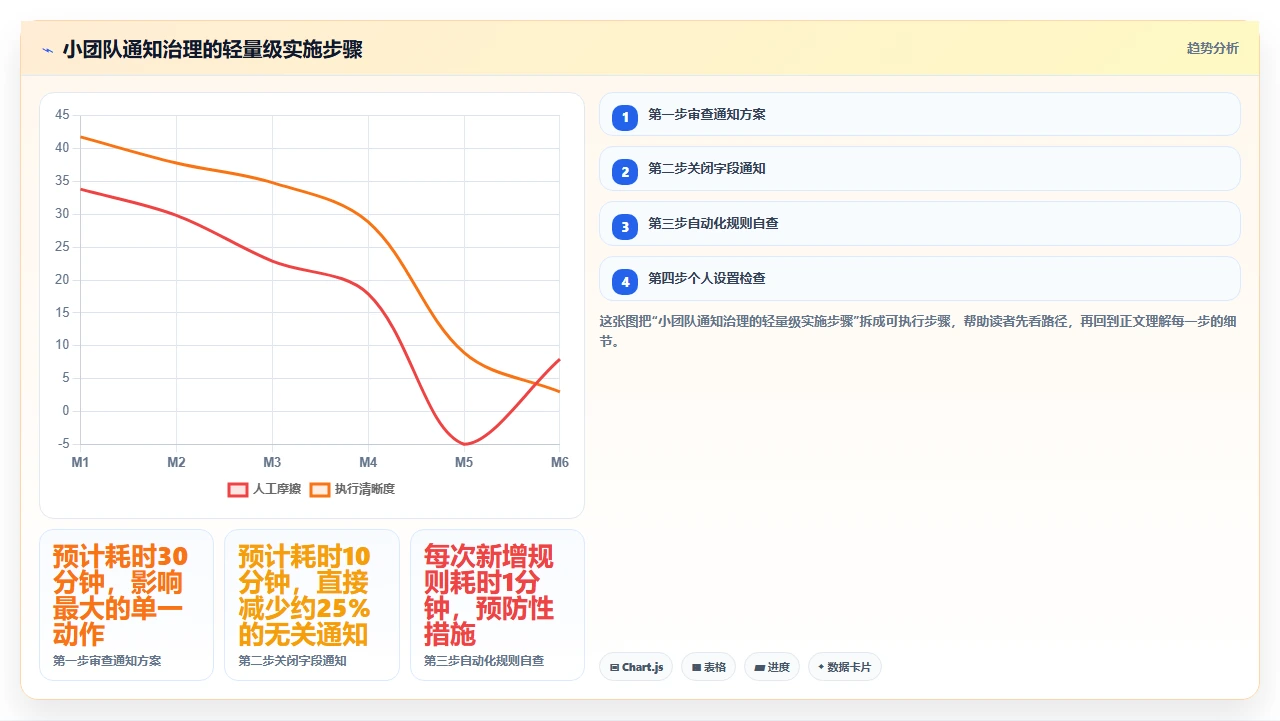Toggle the 人工摩擦 legend swatch
Screen dimensions: 1280x721
tap(238, 489)
